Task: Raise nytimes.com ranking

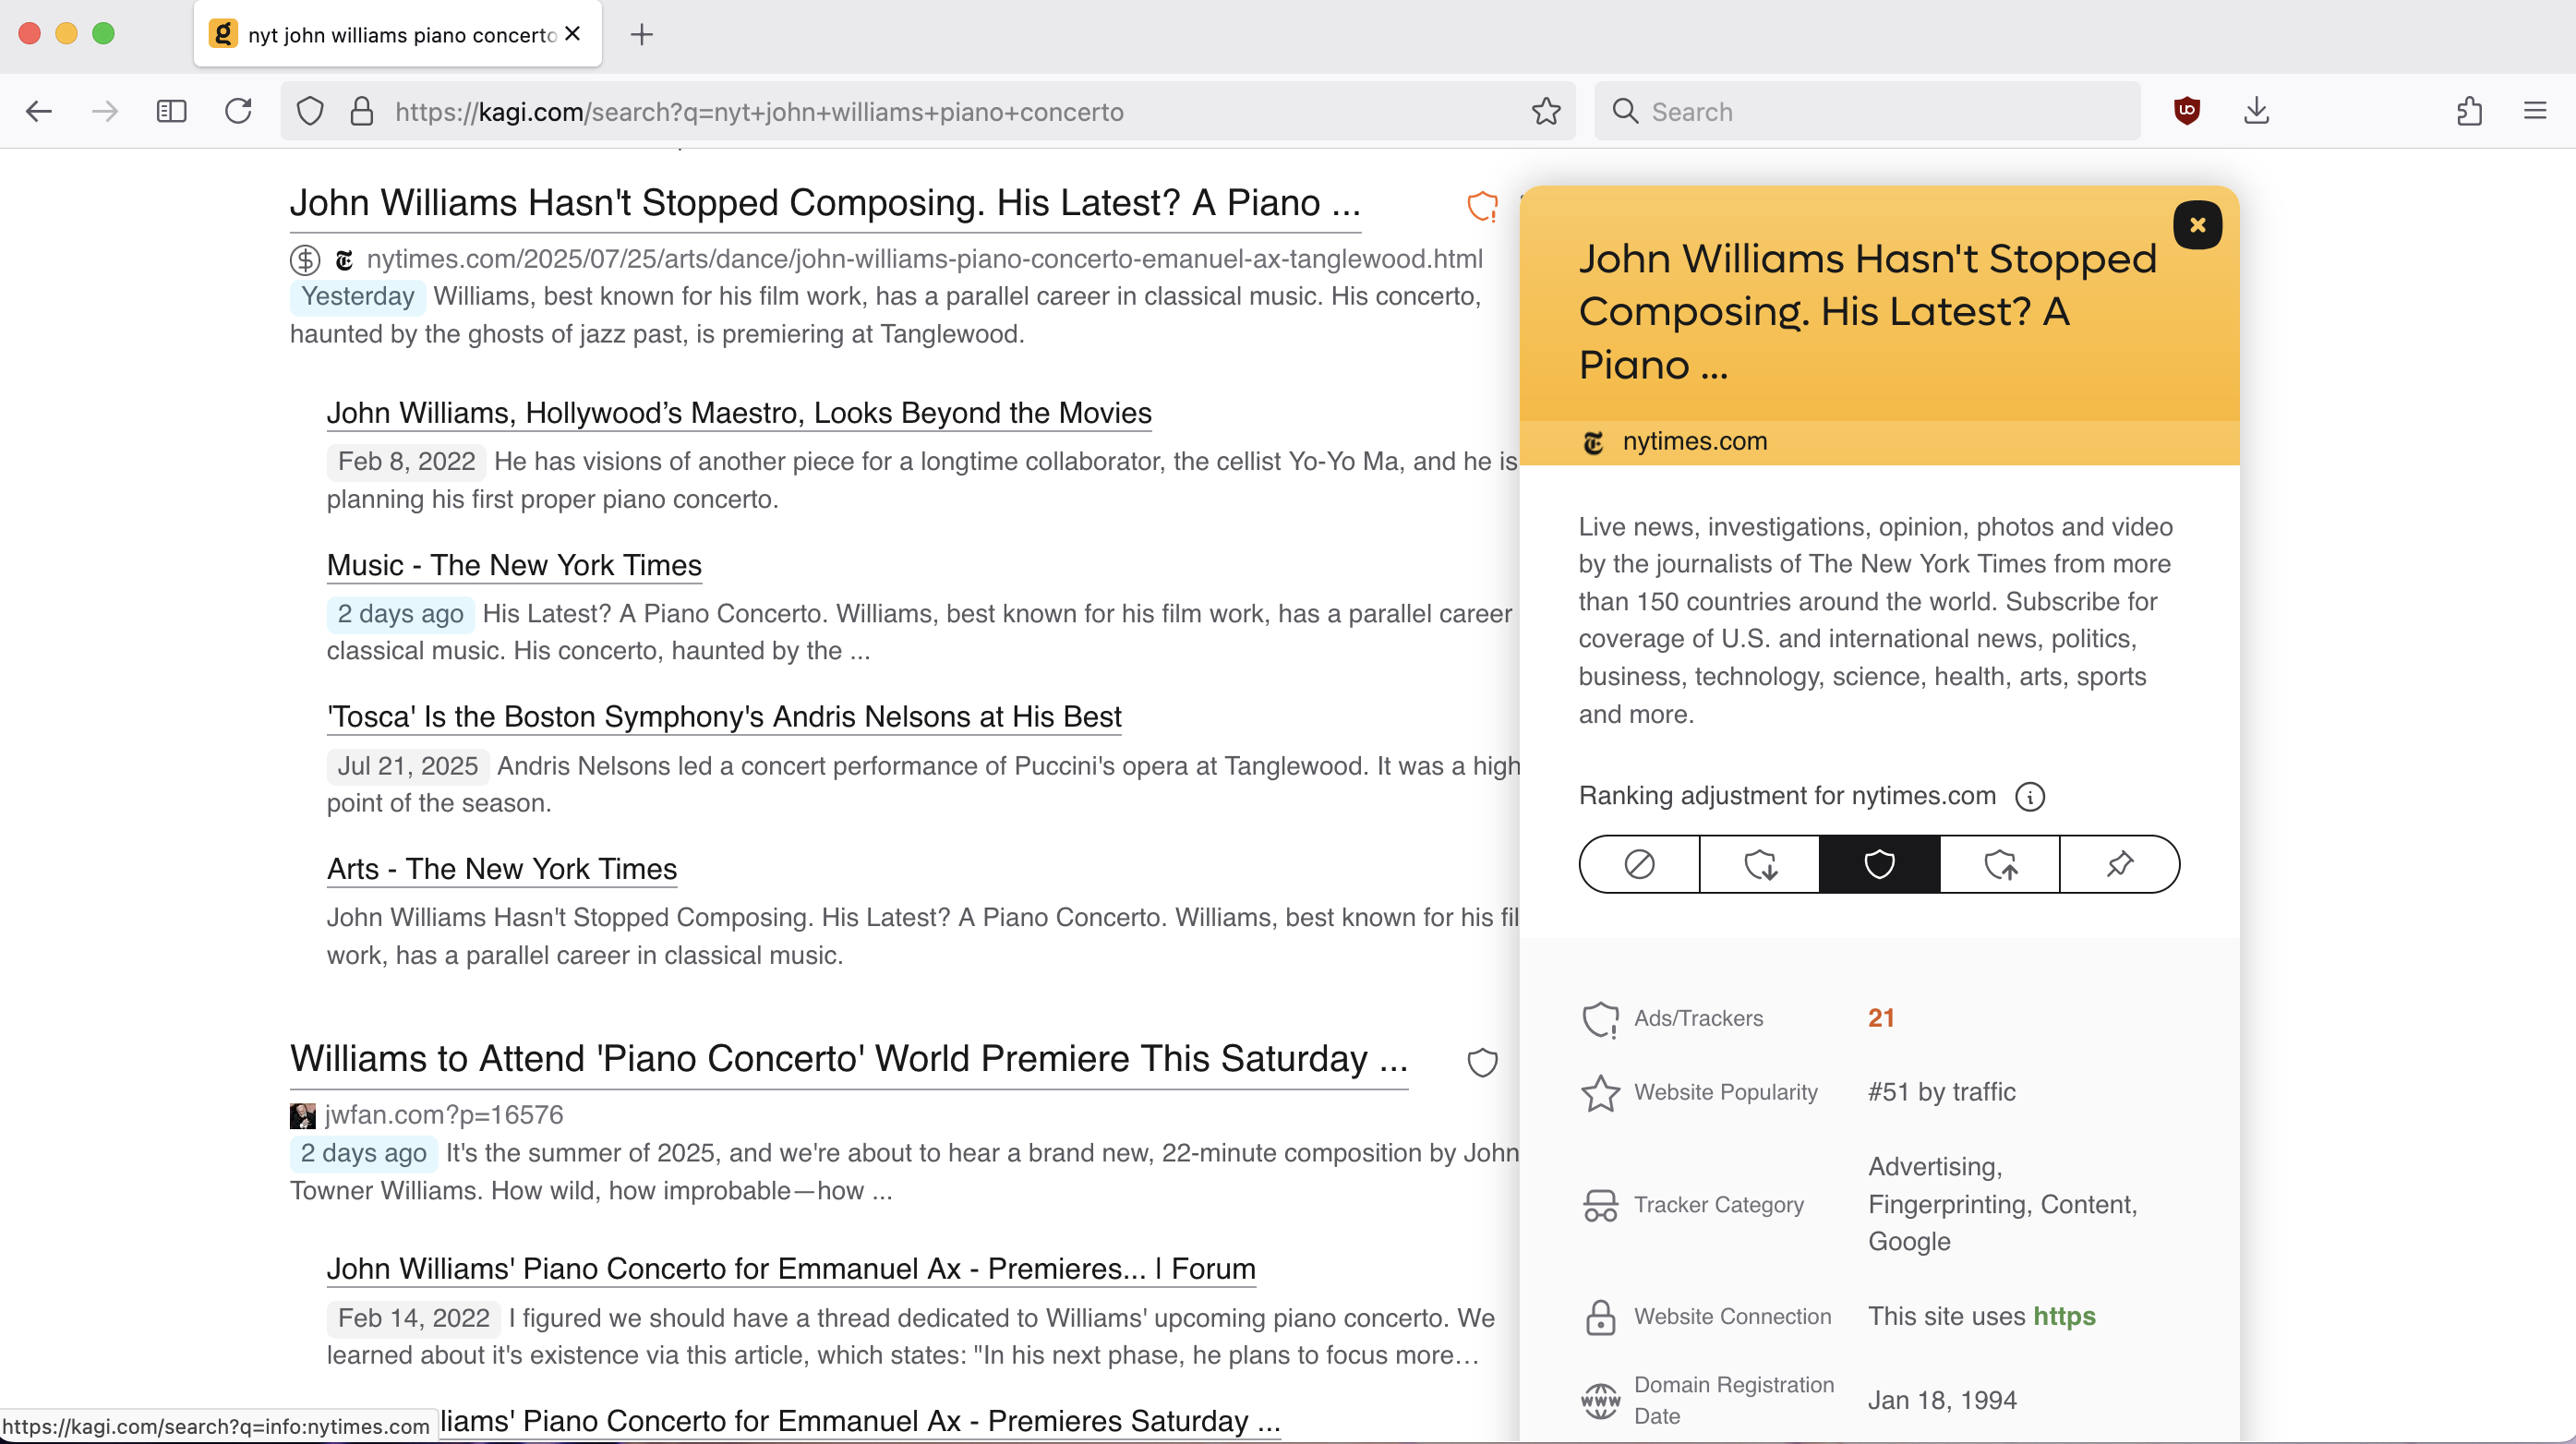Action: (x=1999, y=864)
